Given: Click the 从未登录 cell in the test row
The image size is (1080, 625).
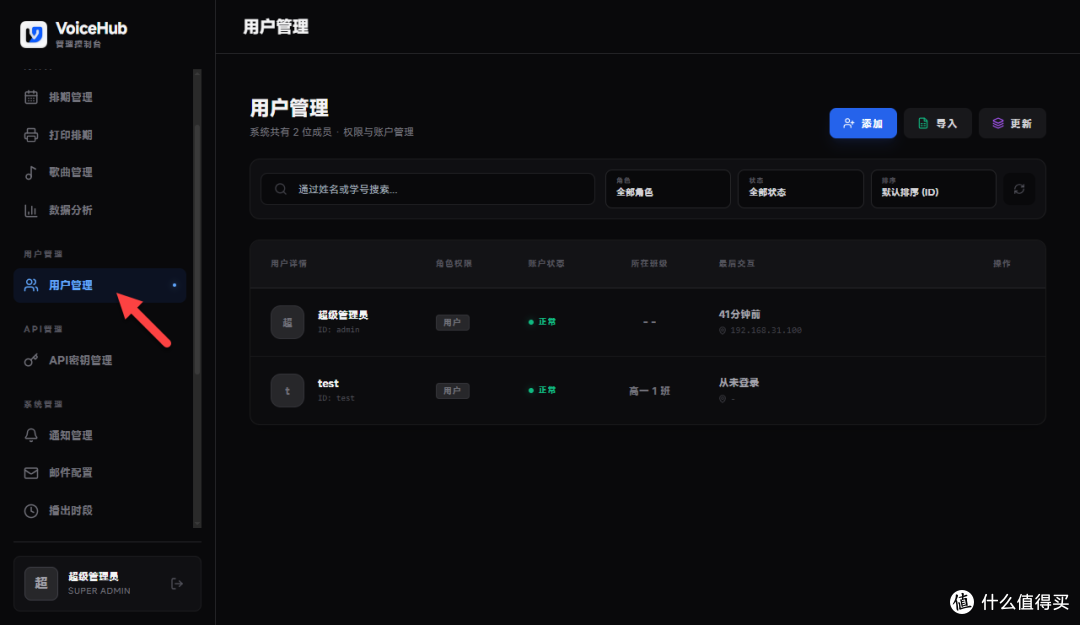Looking at the screenshot, I should pyautogui.click(x=739, y=382).
